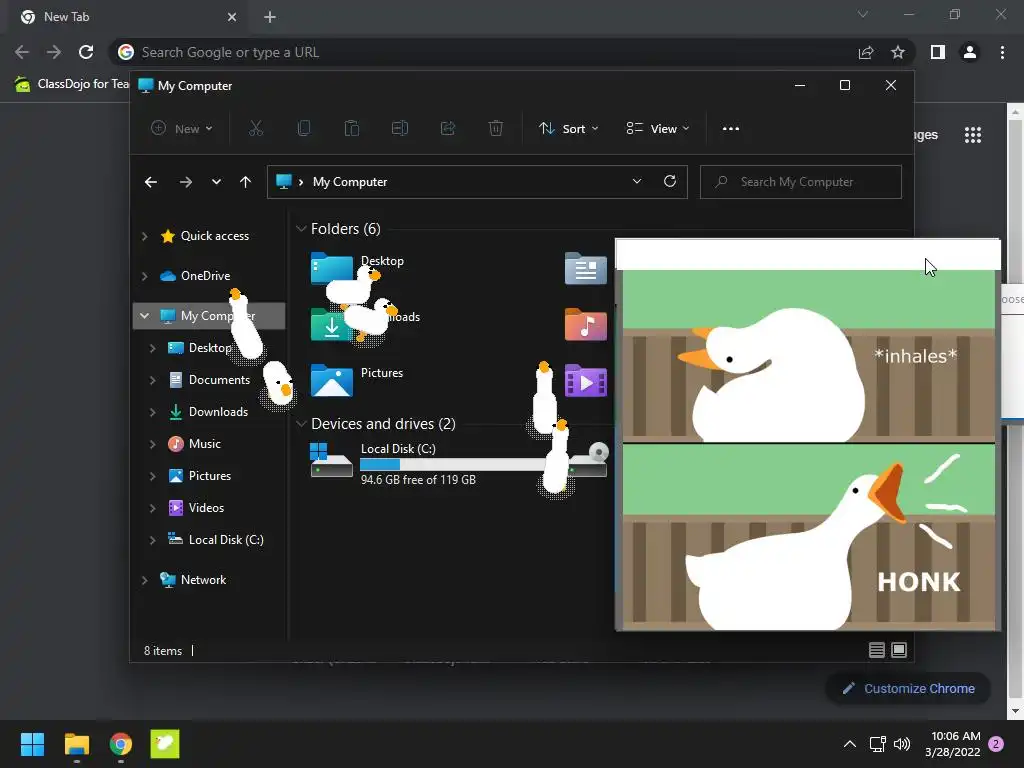
Task: Open the volume speaker tray icon
Action: (902, 744)
